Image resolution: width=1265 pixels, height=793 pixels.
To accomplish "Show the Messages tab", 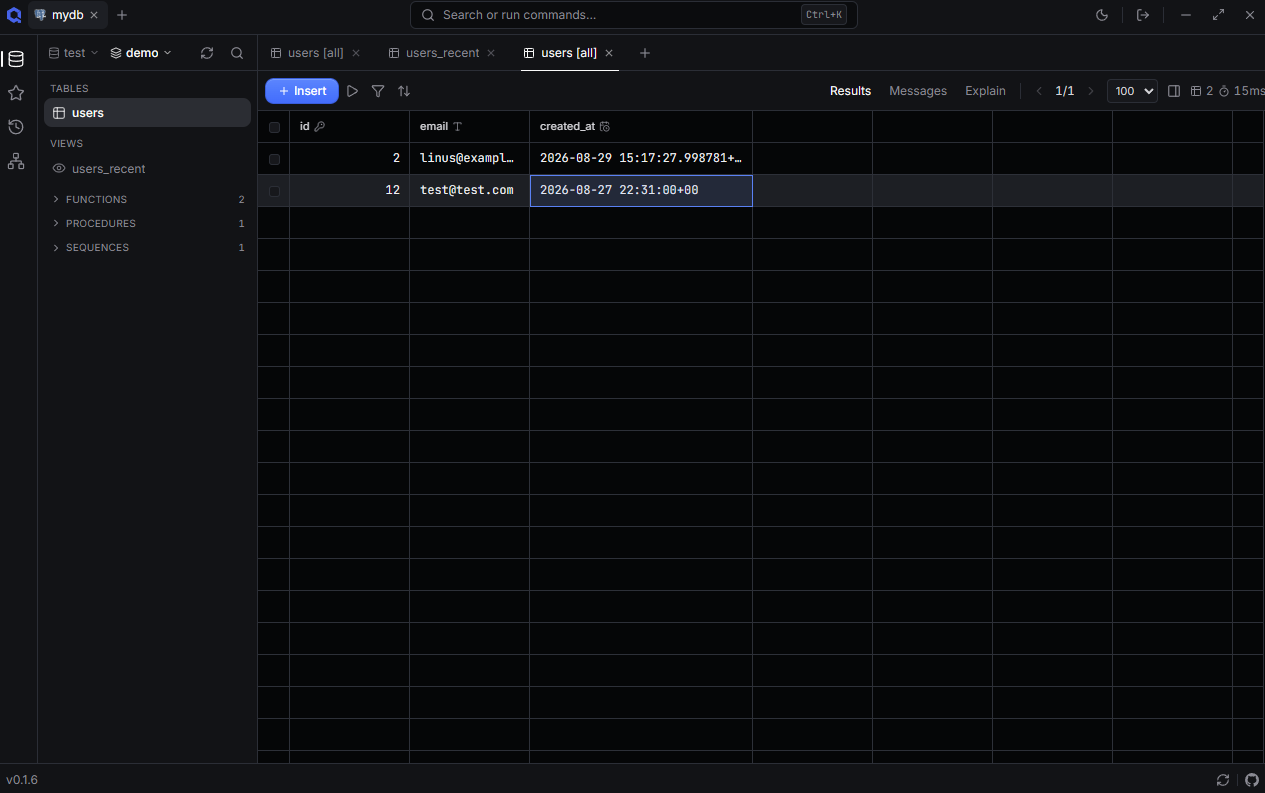I will pyautogui.click(x=918, y=91).
